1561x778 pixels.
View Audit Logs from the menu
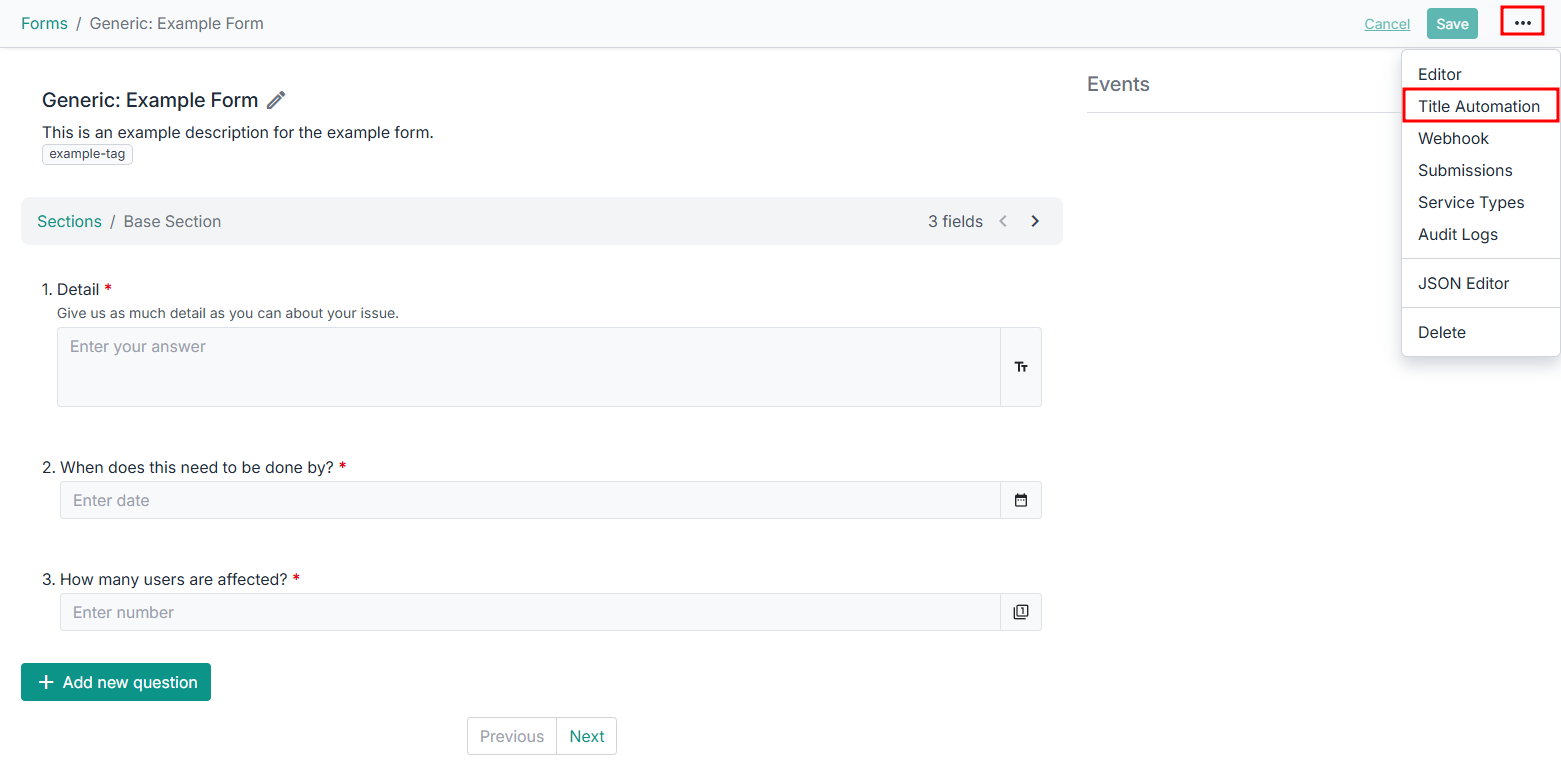point(1457,234)
